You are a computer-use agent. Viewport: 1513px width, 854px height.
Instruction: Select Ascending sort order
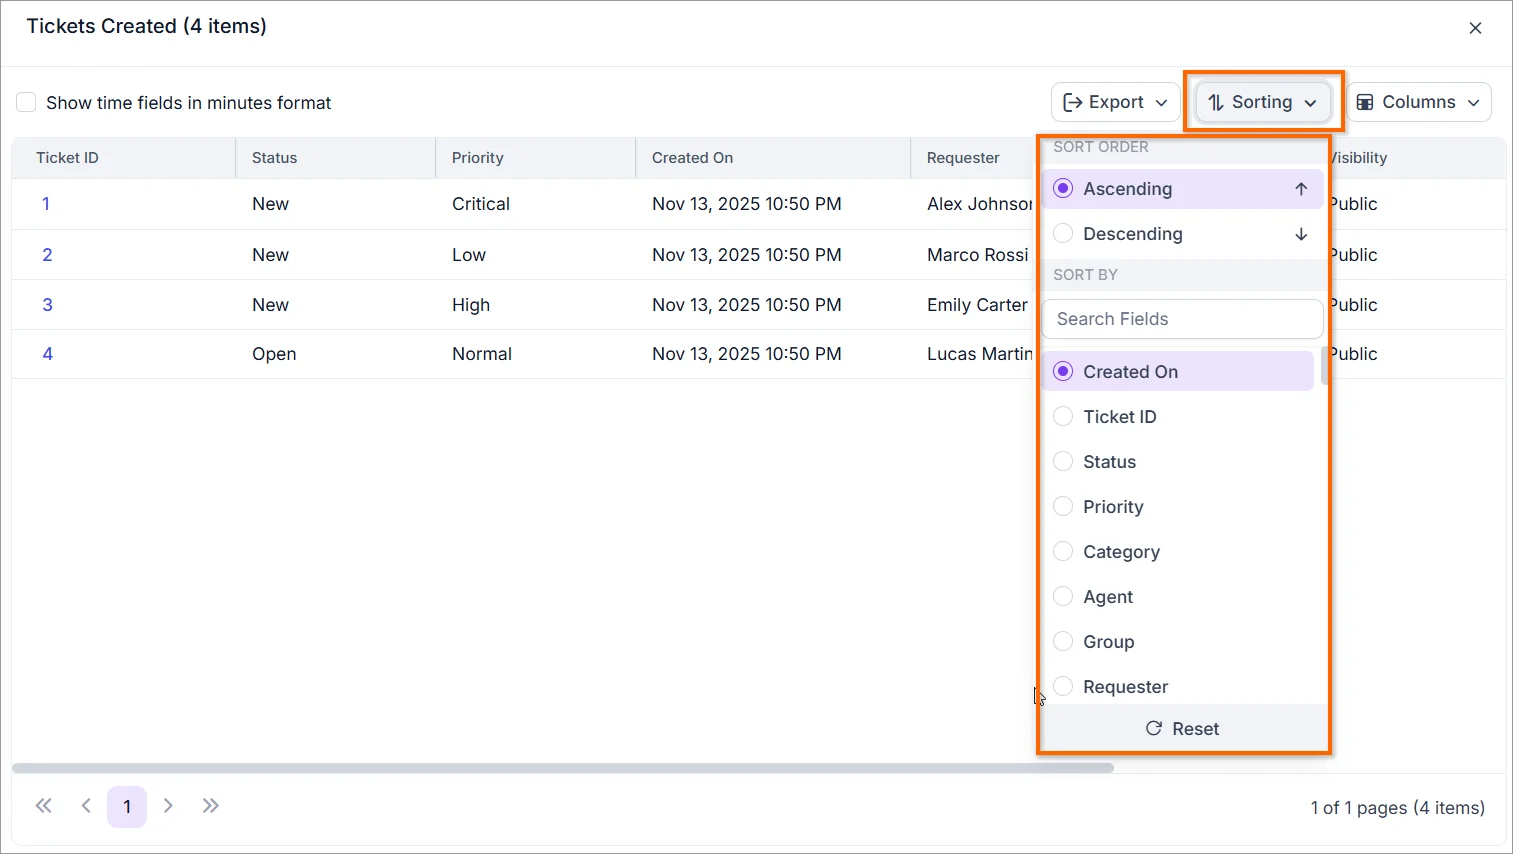(x=1182, y=189)
